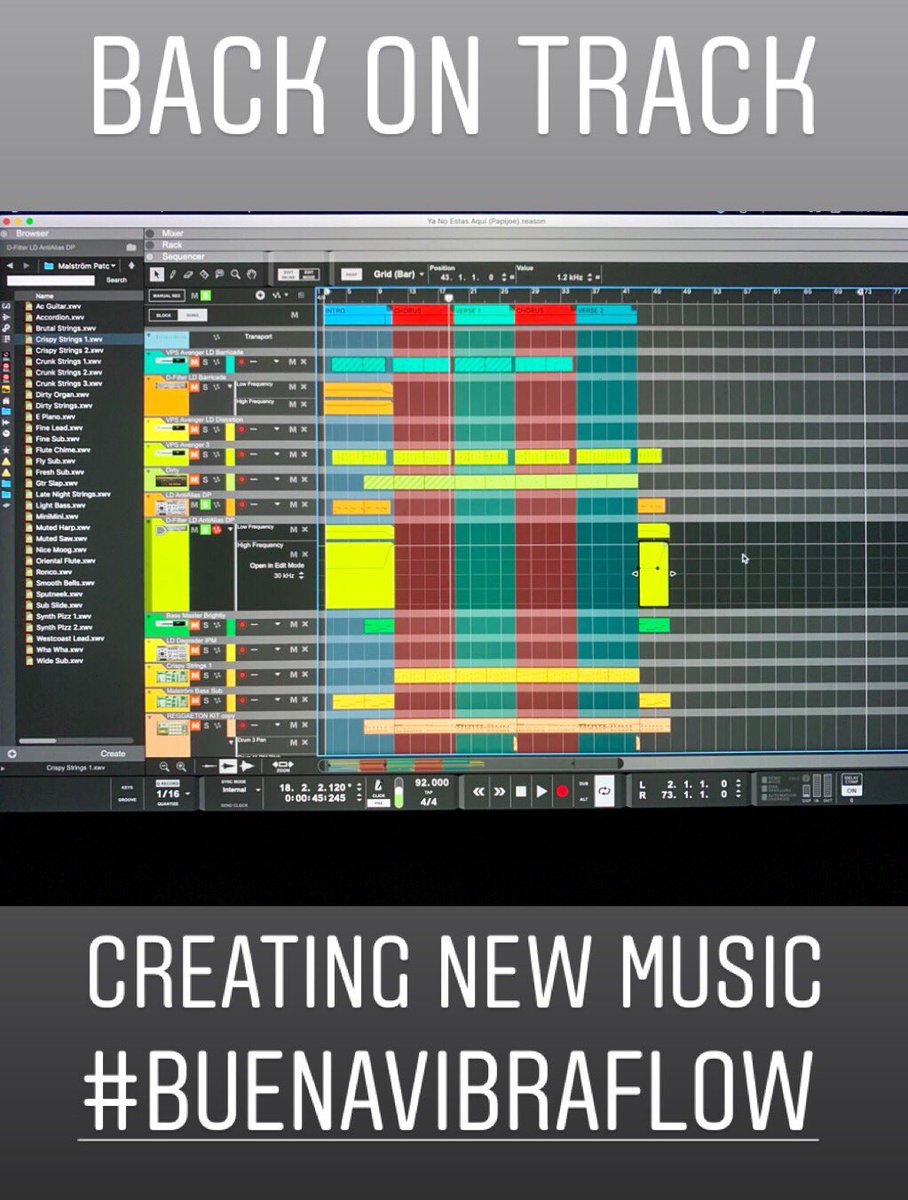Open the Mixer panel
Viewport: 908px width, 1200px height.
coord(173,233)
